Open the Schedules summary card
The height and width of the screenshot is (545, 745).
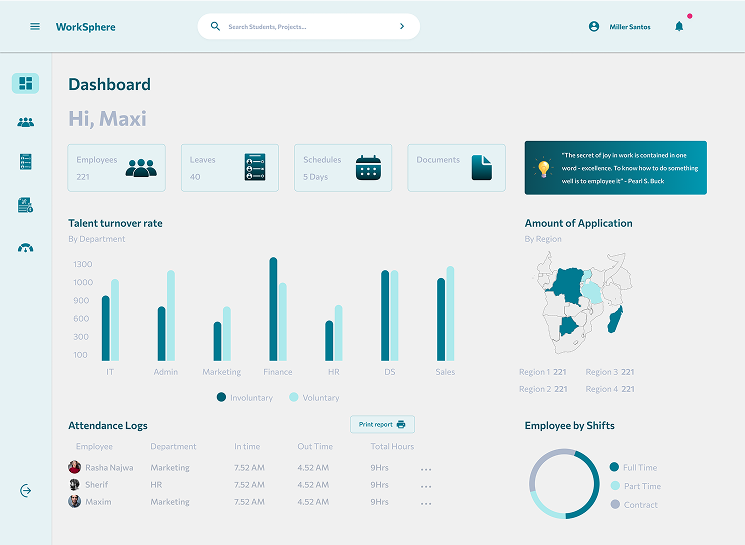pos(342,167)
